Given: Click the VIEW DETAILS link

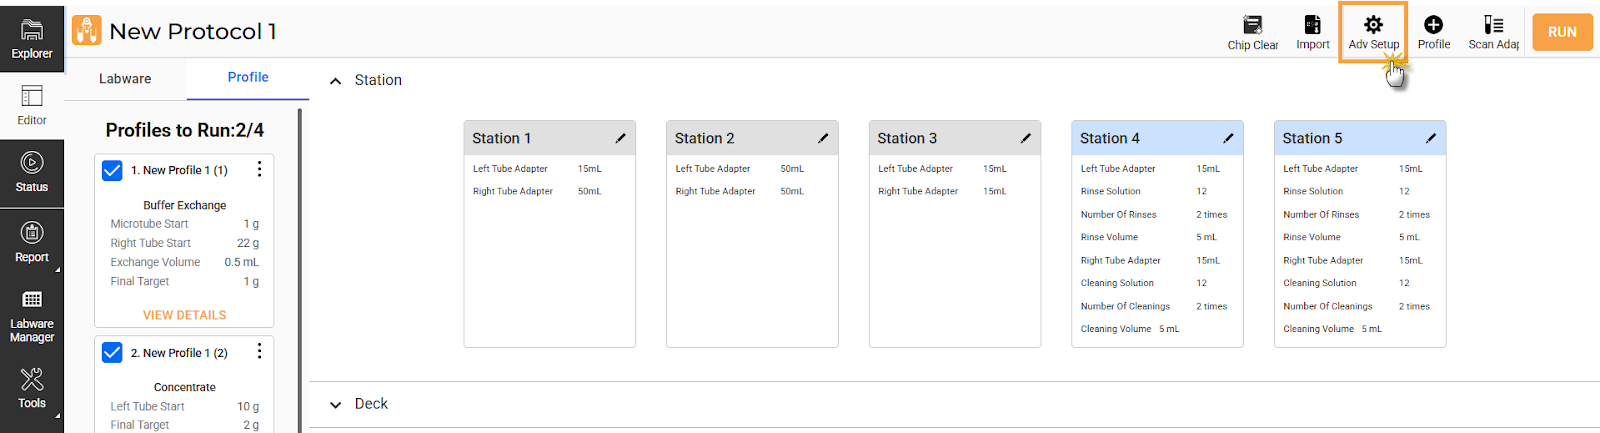Looking at the screenshot, I should coord(184,315).
